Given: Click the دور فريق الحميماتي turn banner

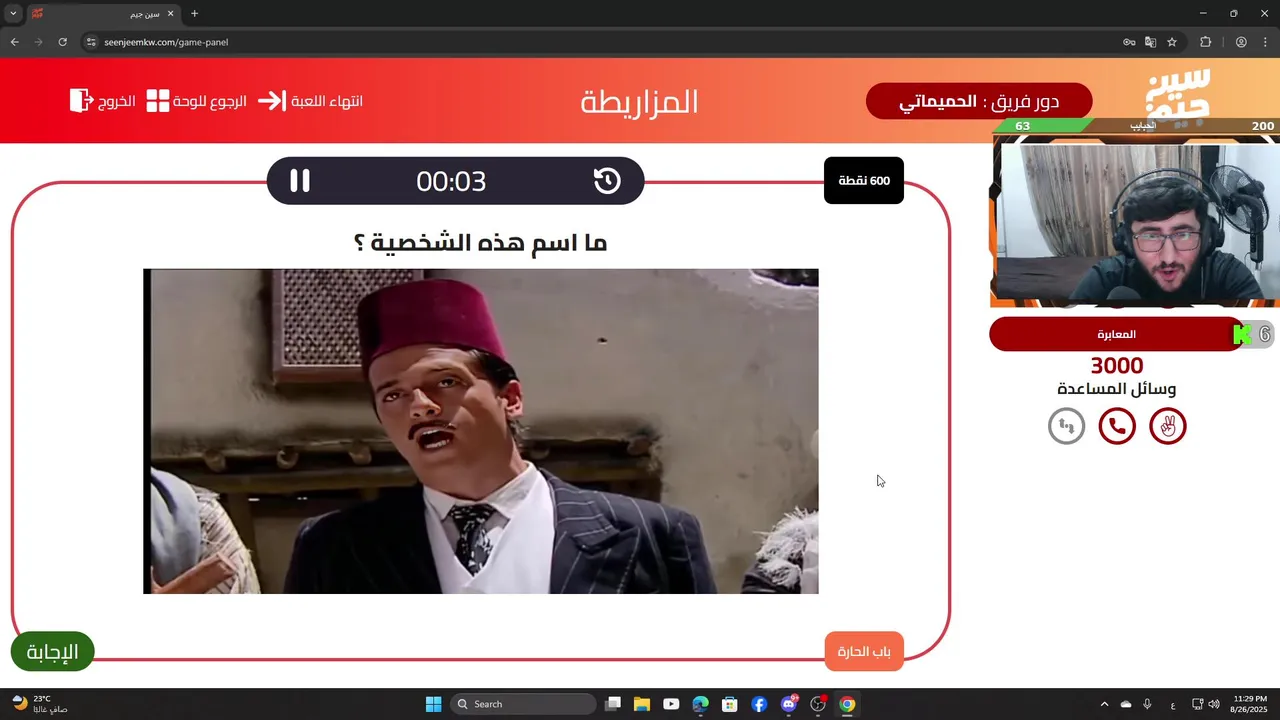Looking at the screenshot, I should tap(979, 101).
